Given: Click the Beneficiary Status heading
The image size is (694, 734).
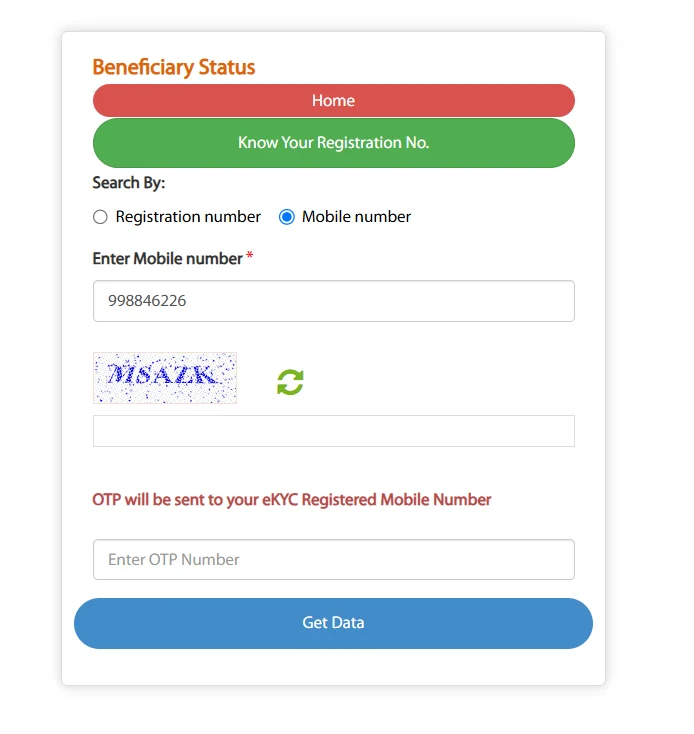Looking at the screenshot, I should point(174,67).
